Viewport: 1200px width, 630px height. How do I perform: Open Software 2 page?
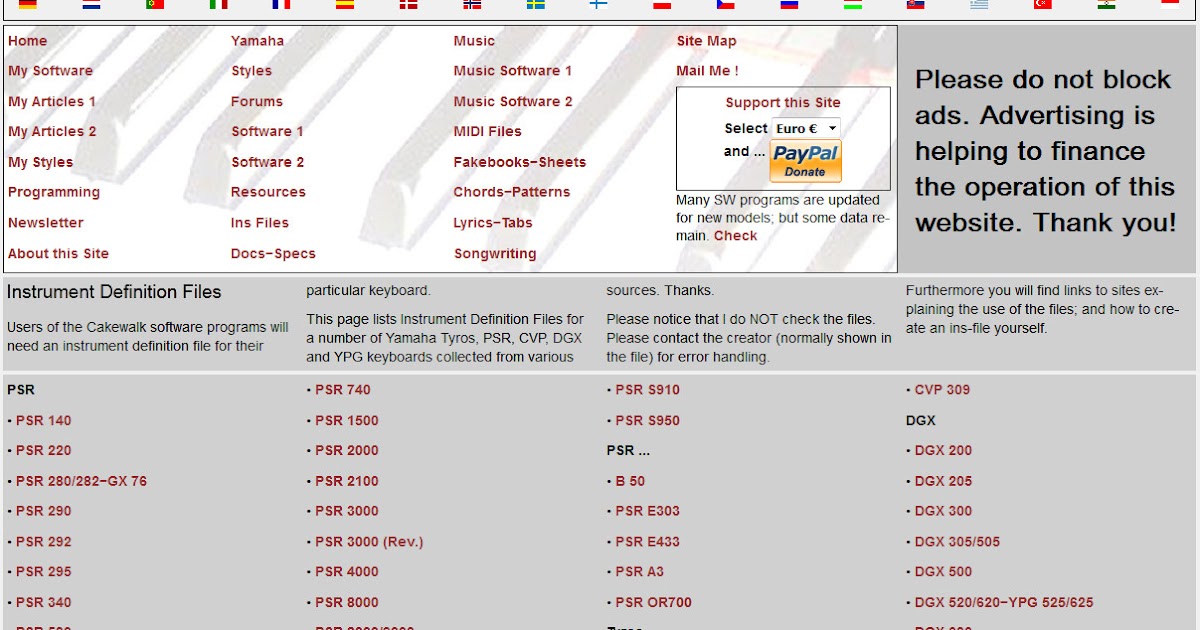point(267,162)
